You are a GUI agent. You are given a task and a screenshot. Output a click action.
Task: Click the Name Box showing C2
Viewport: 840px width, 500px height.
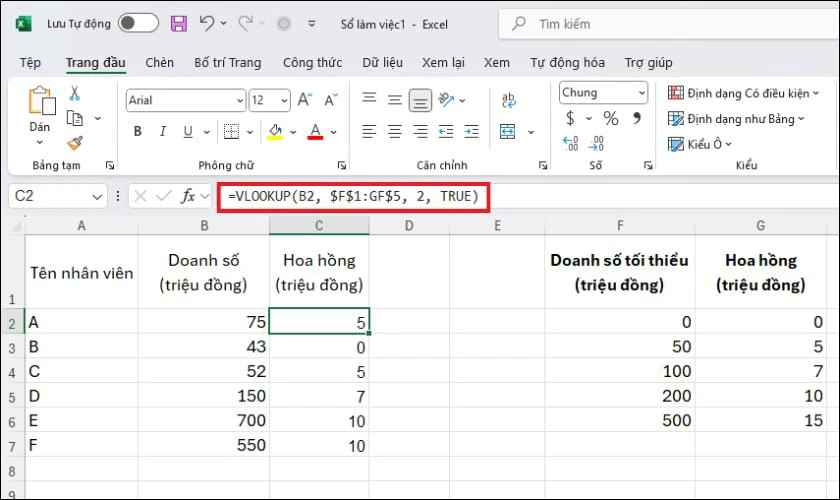[x=57, y=196]
